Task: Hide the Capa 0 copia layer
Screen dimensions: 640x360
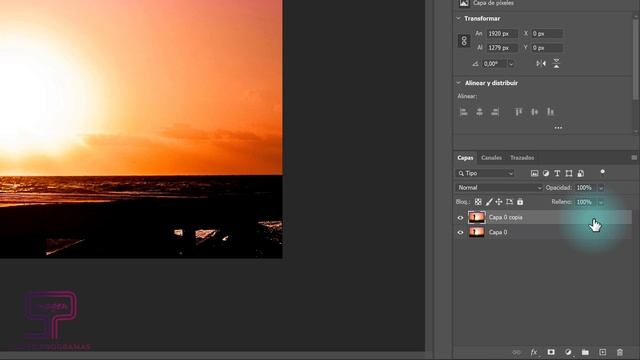Action: 460,218
